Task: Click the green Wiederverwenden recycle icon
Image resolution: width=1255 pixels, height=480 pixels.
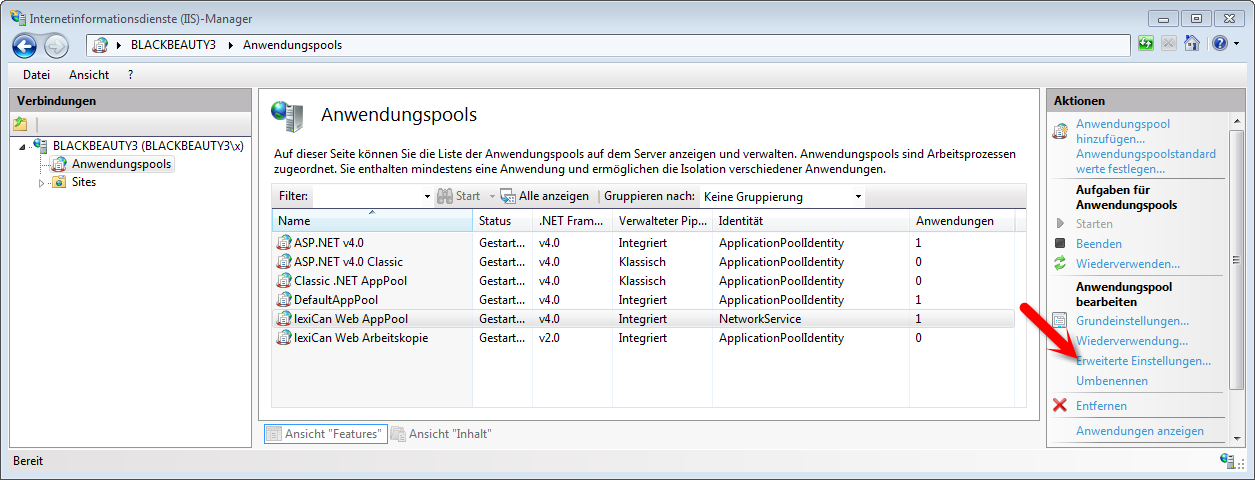Action: click(1060, 263)
